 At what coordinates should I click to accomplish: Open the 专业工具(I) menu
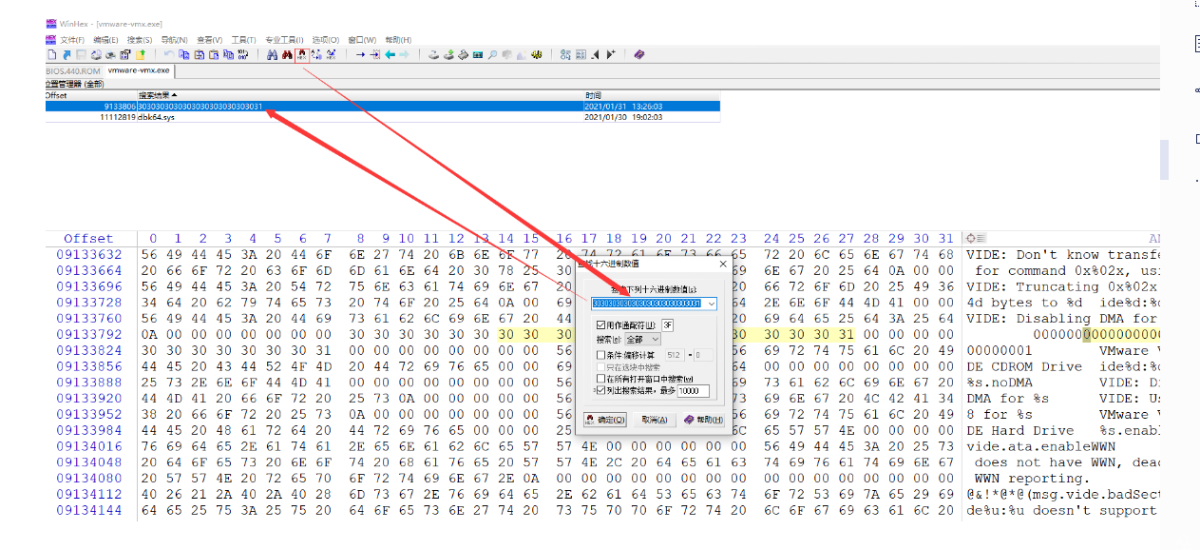pyautogui.click(x=284, y=39)
